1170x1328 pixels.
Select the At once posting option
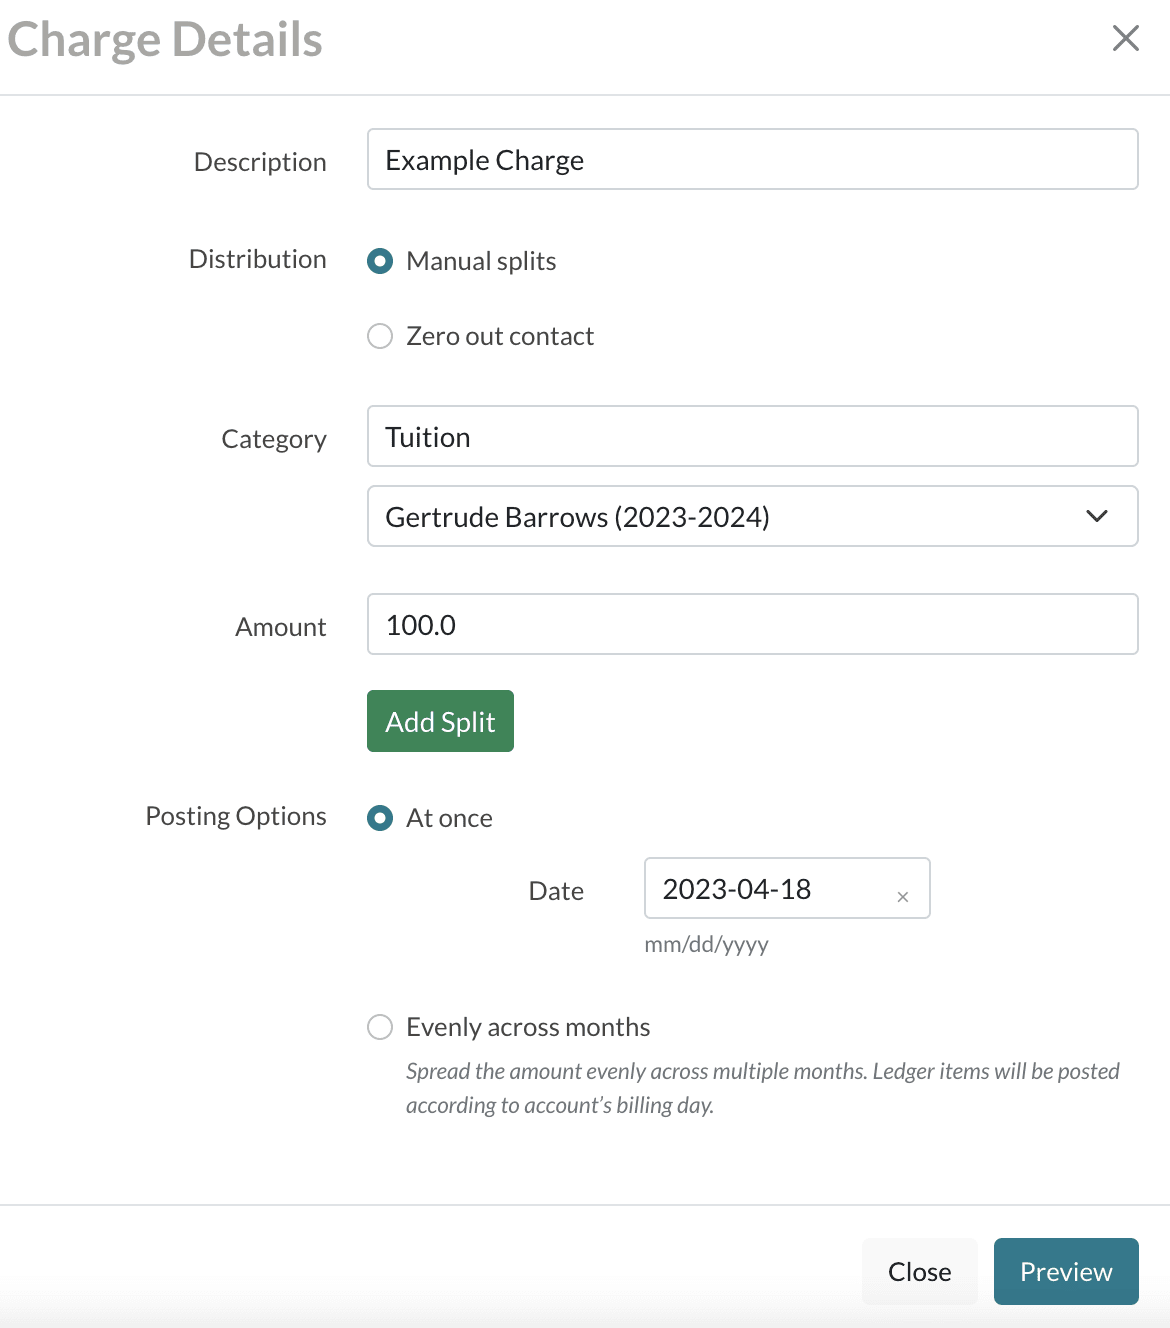point(380,818)
